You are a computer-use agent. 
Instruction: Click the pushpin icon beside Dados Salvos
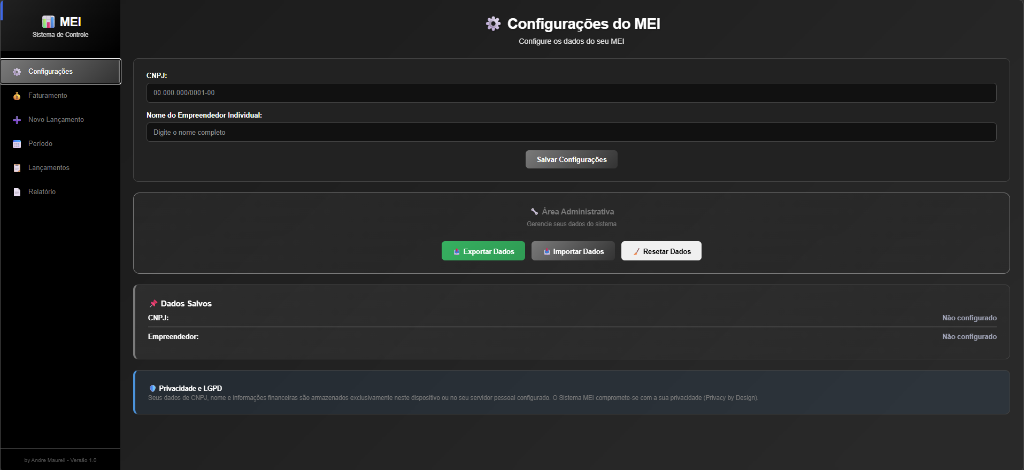153,303
